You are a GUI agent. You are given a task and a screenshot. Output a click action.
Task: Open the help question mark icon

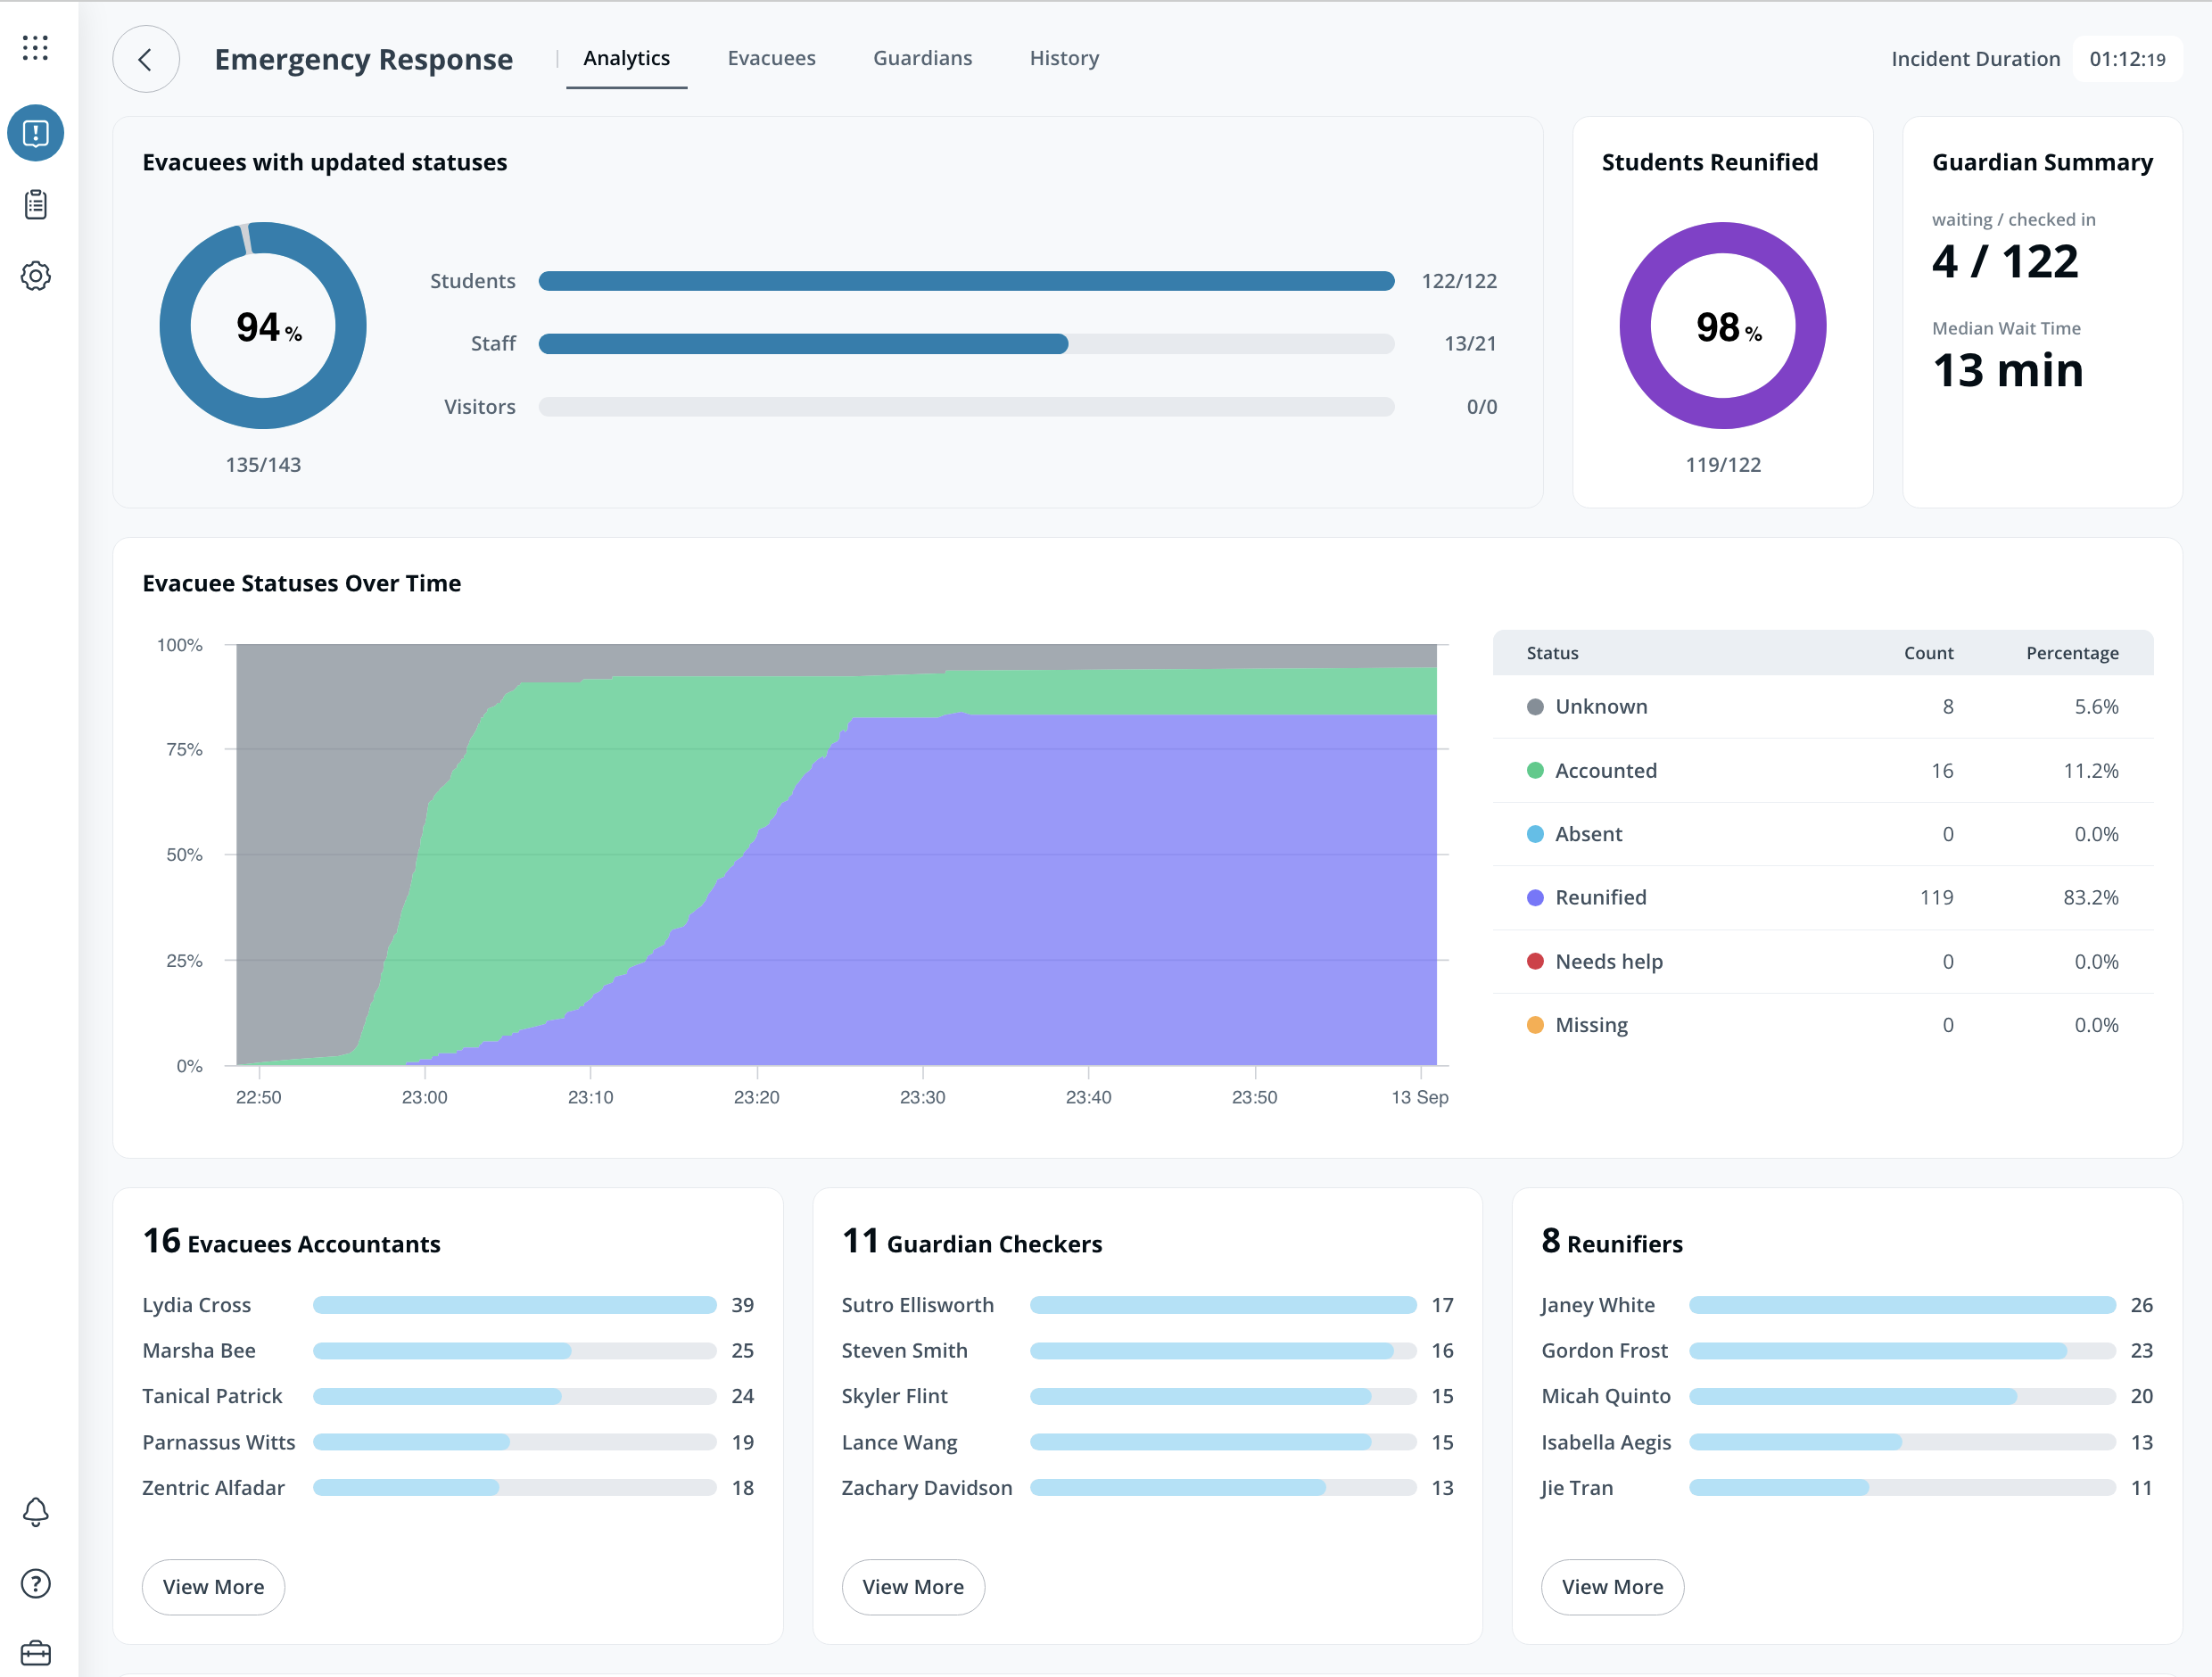click(x=35, y=1583)
